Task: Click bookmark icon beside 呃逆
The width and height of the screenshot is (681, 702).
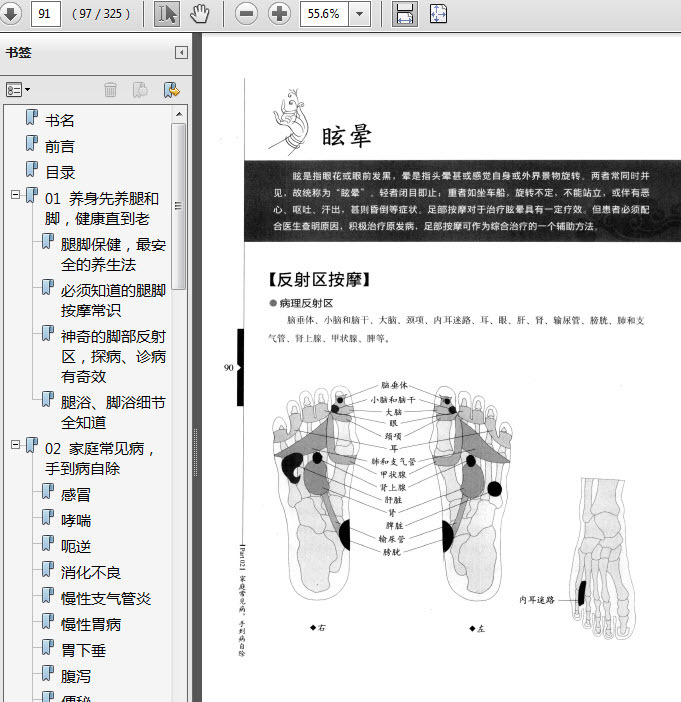Action: 48,544
